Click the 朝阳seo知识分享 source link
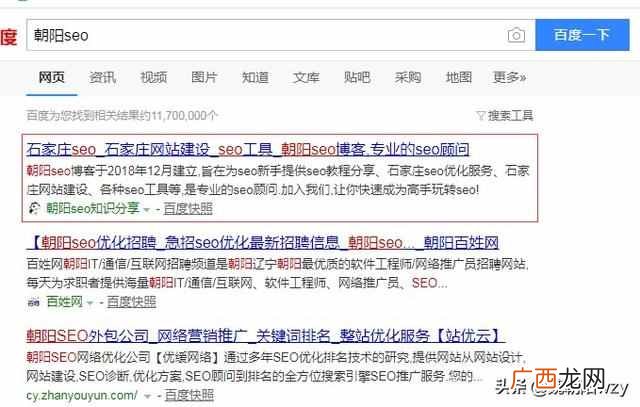Image resolution: width=640 pixels, height=407 pixels. coord(93,208)
